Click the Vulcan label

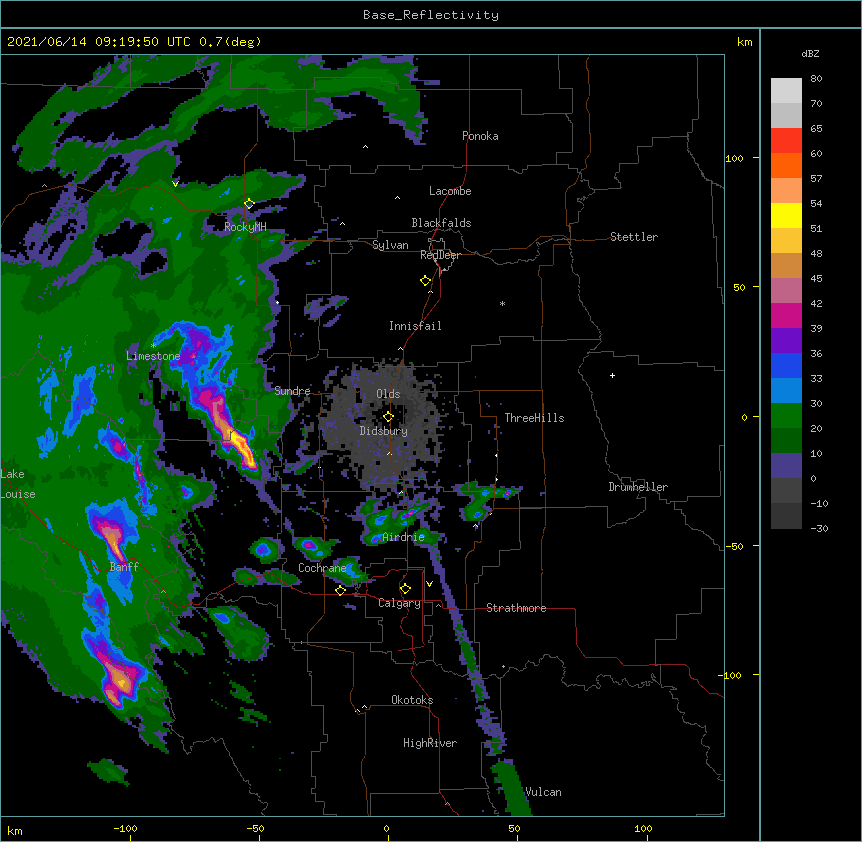point(543,792)
